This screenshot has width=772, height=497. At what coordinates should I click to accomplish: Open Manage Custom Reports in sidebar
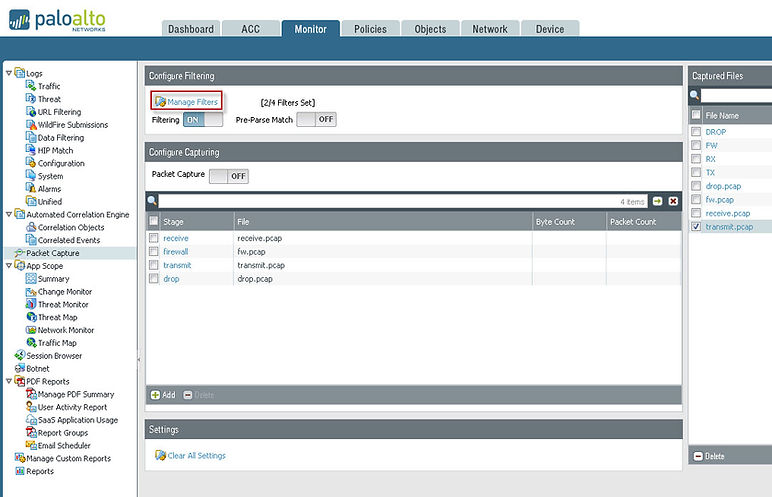coord(68,458)
